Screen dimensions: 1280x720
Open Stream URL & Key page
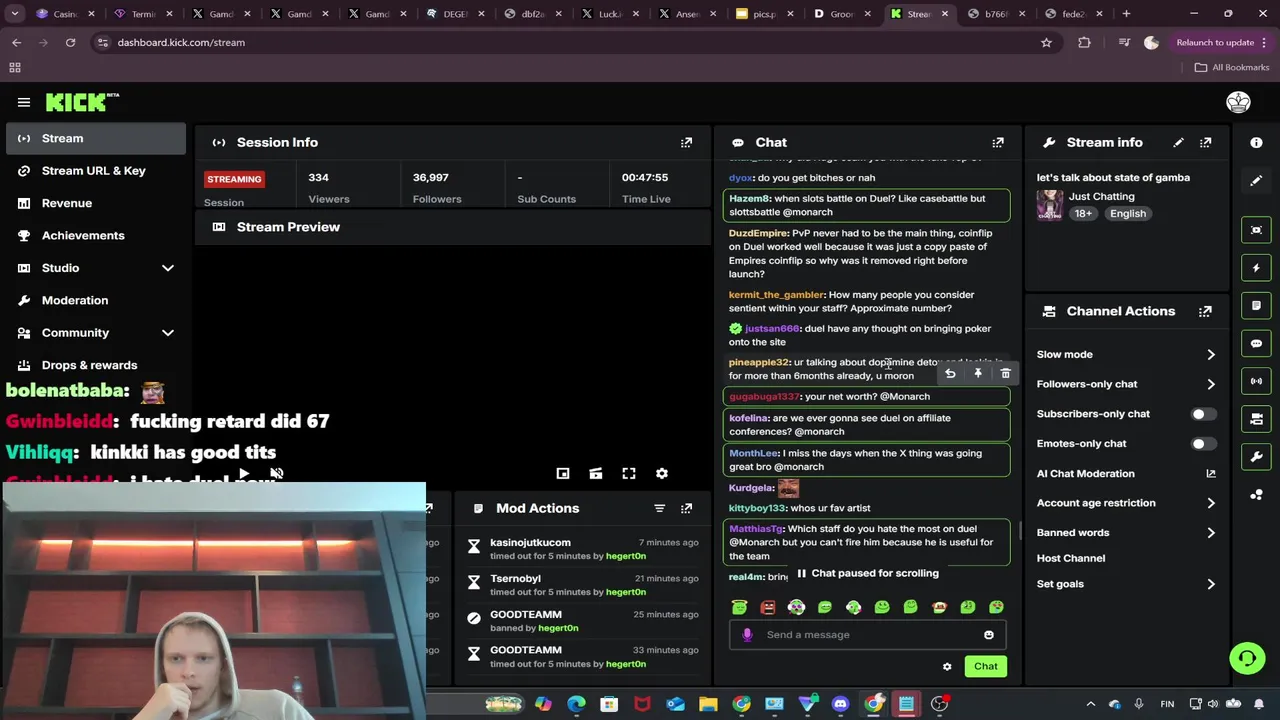click(x=96, y=171)
